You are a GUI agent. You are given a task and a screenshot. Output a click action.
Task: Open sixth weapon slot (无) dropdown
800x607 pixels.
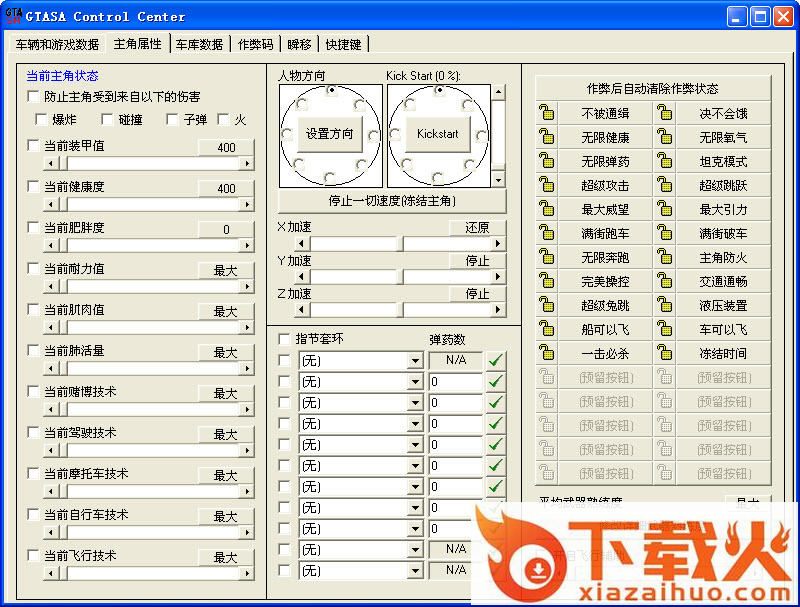[x=415, y=466]
